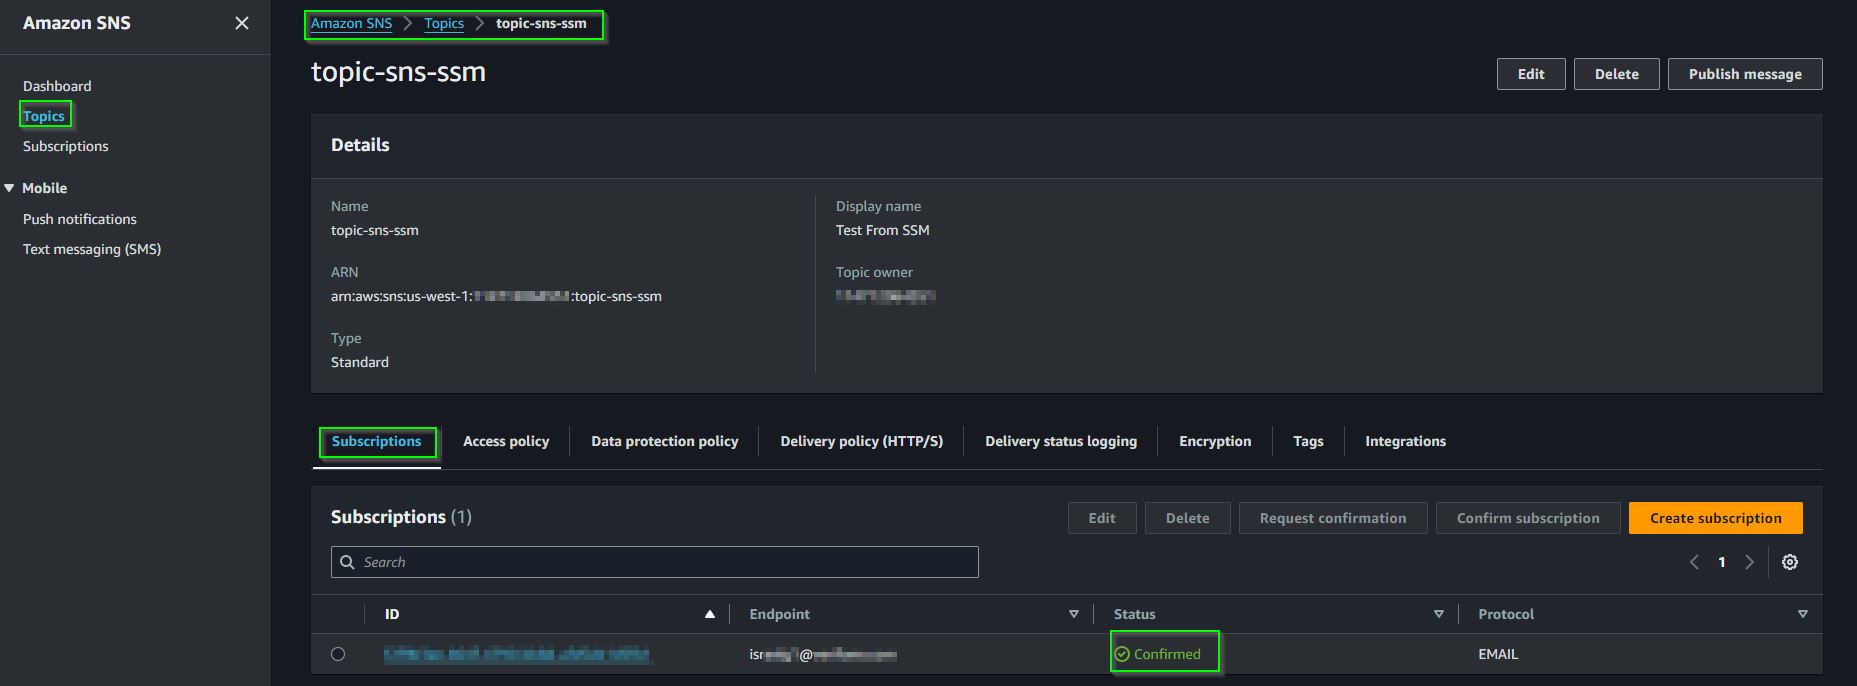Open Endpoint column sort dropdown
This screenshot has height=686, width=1857.
[1074, 614]
